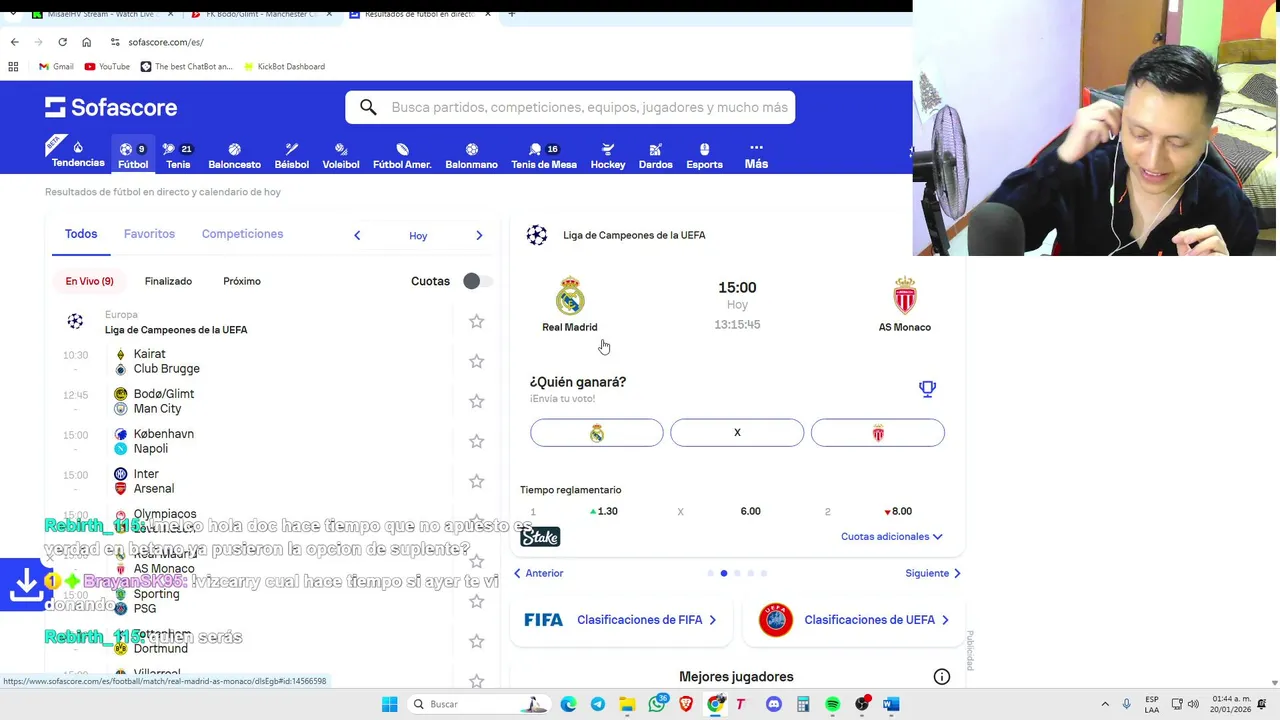
Task: Open the Gmail bookmark
Action: click(x=56, y=66)
